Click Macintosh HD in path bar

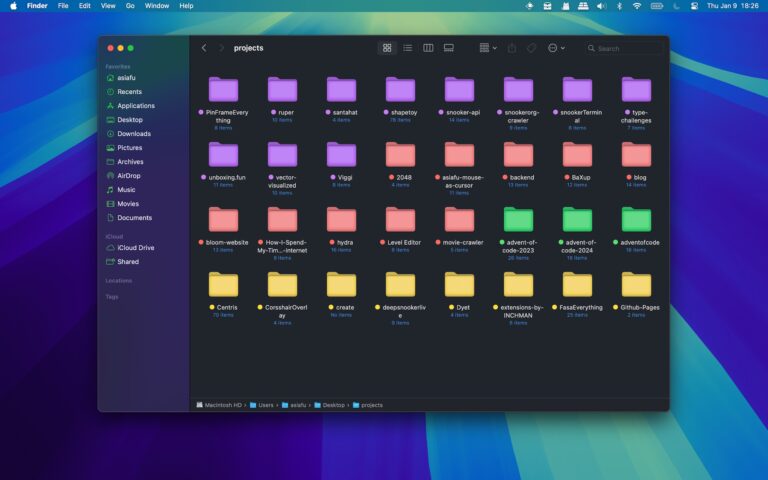(x=219, y=405)
